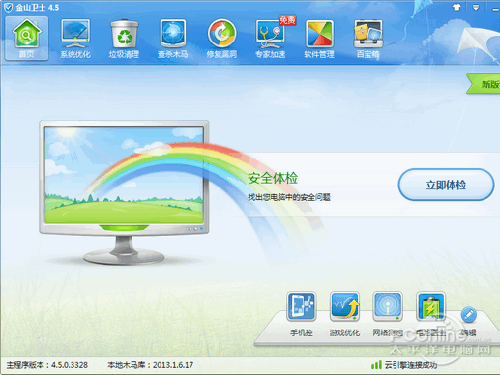500x375 pixels.
Task: Open the skin changer shirt icon
Action: click(457, 7)
